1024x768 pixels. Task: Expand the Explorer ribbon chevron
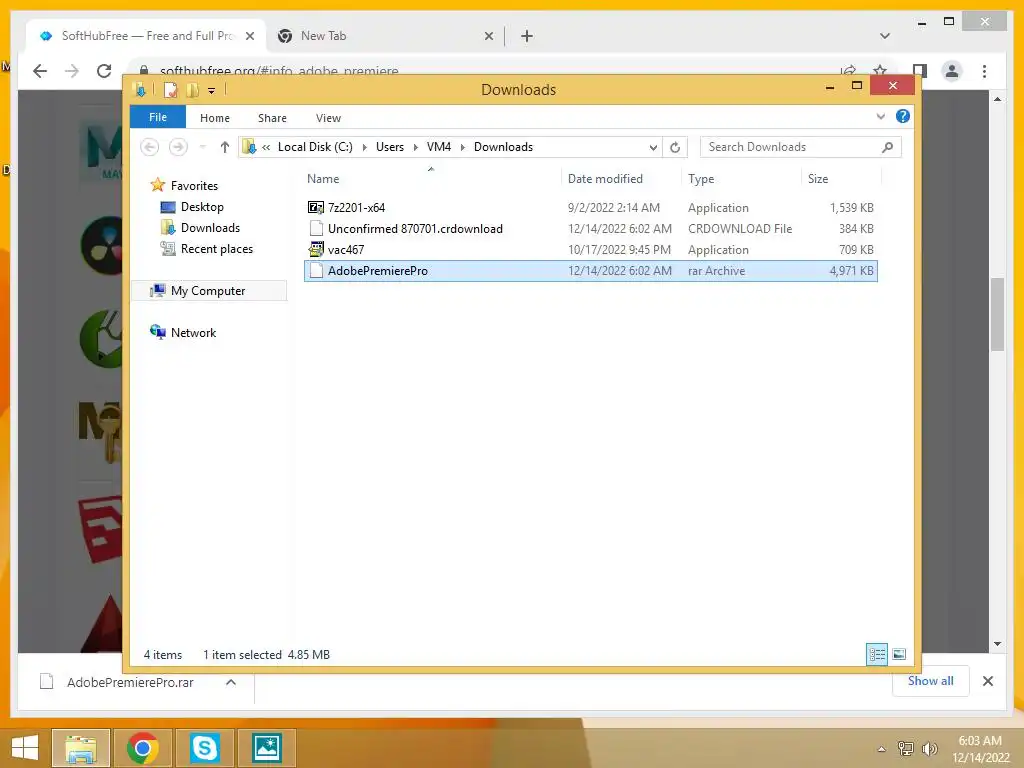(880, 117)
